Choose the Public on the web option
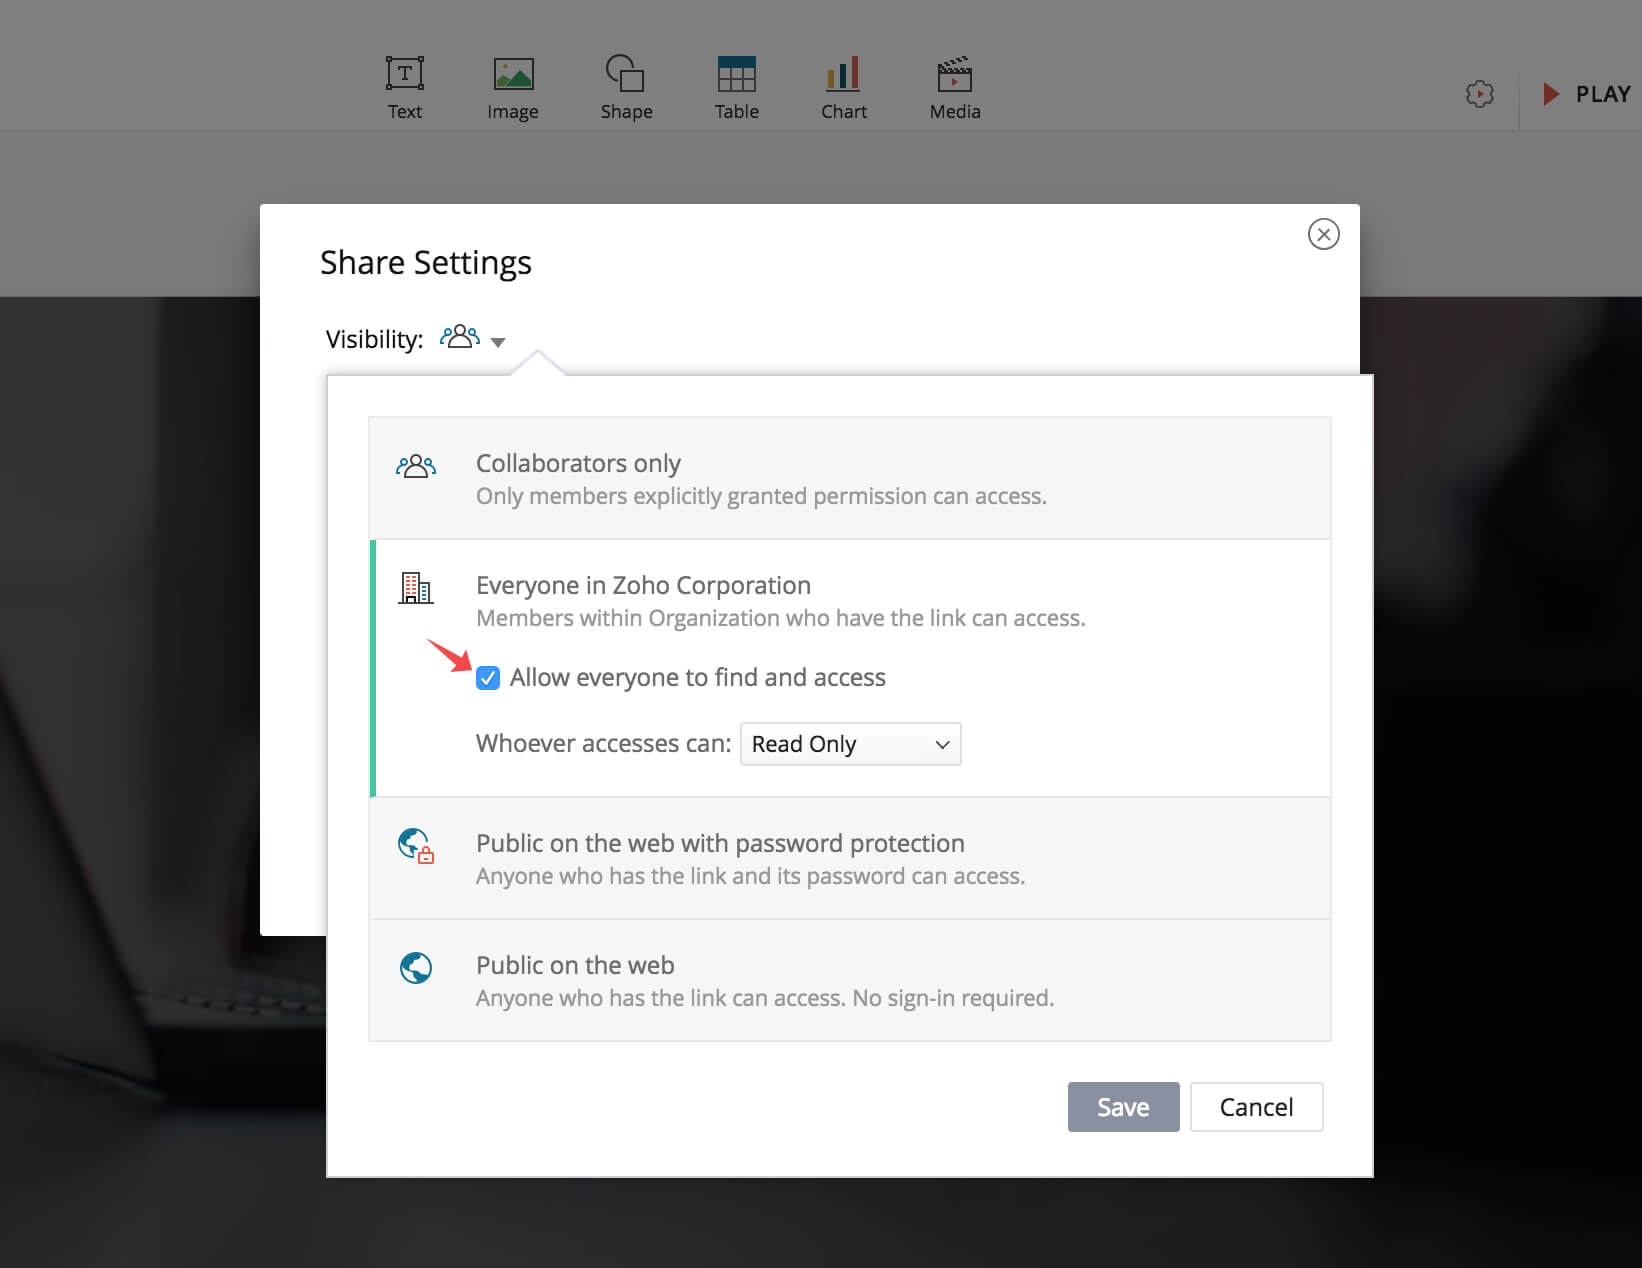This screenshot has height=1268, width=1642. (850, 980)
